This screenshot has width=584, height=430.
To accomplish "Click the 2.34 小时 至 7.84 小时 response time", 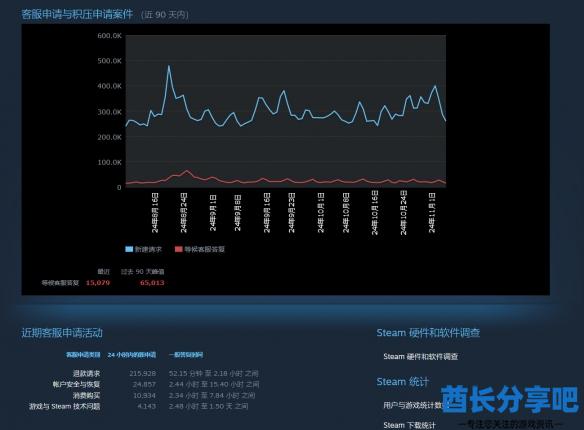I will tap(212, 395).
